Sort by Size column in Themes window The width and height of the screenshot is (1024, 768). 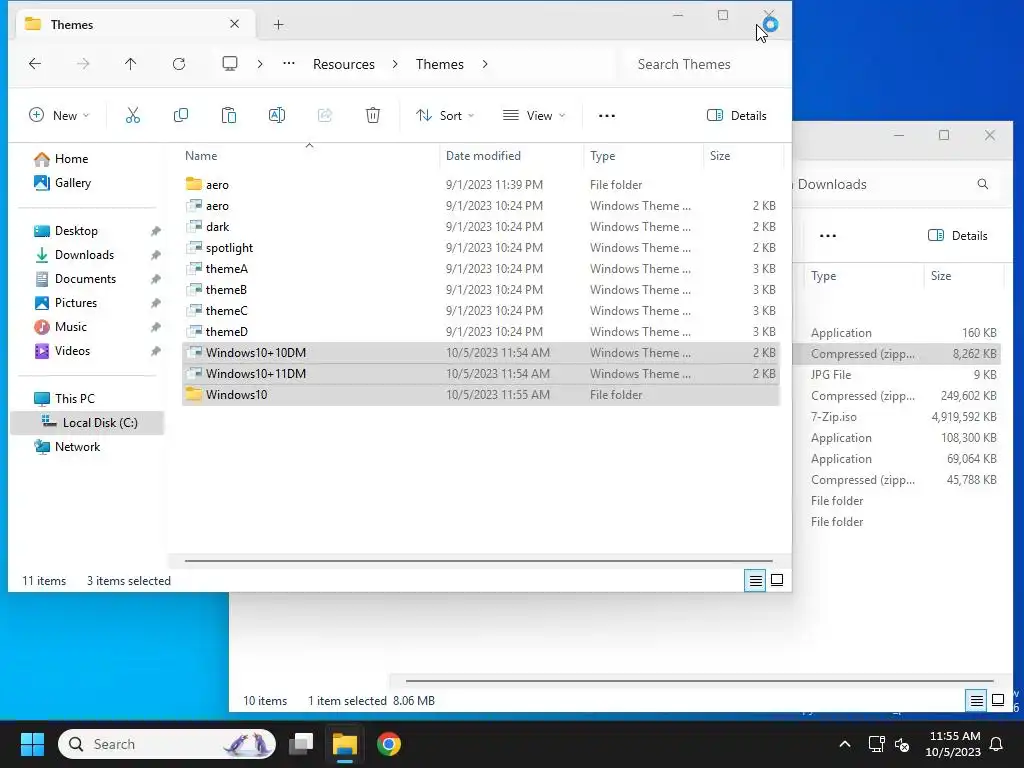coord(743,155)
